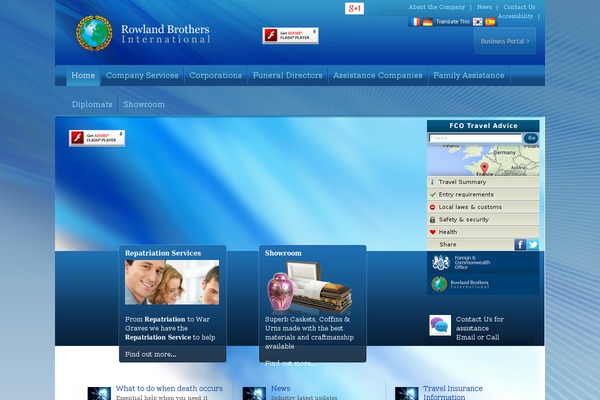The image size is (600, 400).
Task: Select the German flag translation icon
Action: [x=427, y=22]
